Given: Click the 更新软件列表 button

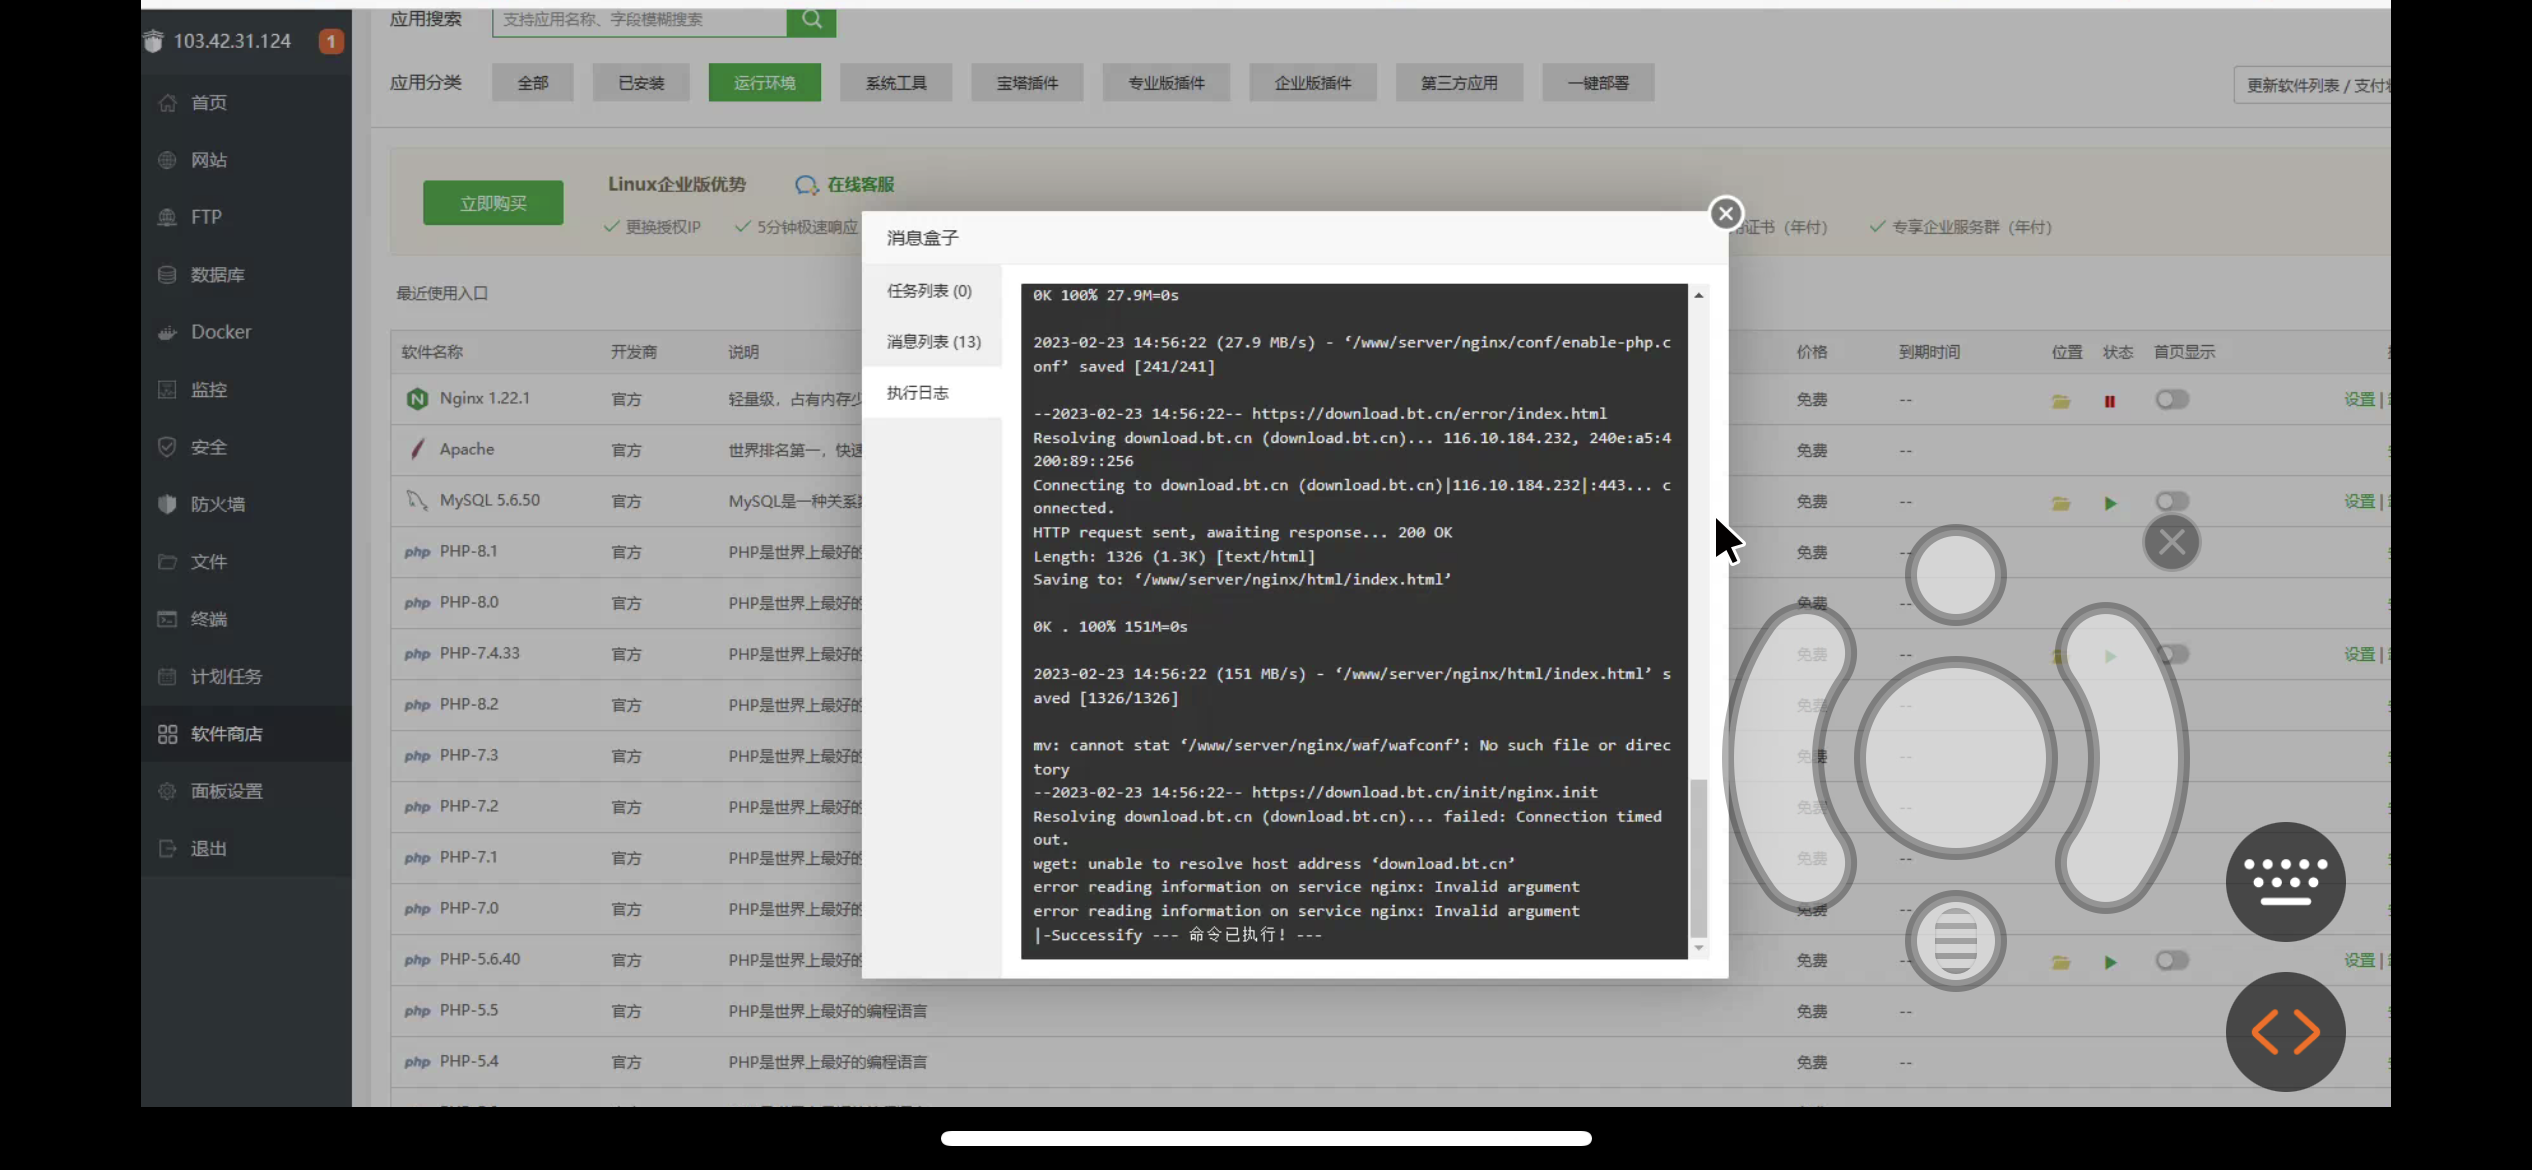Looking at the screenshot, I should point(2312,85).
